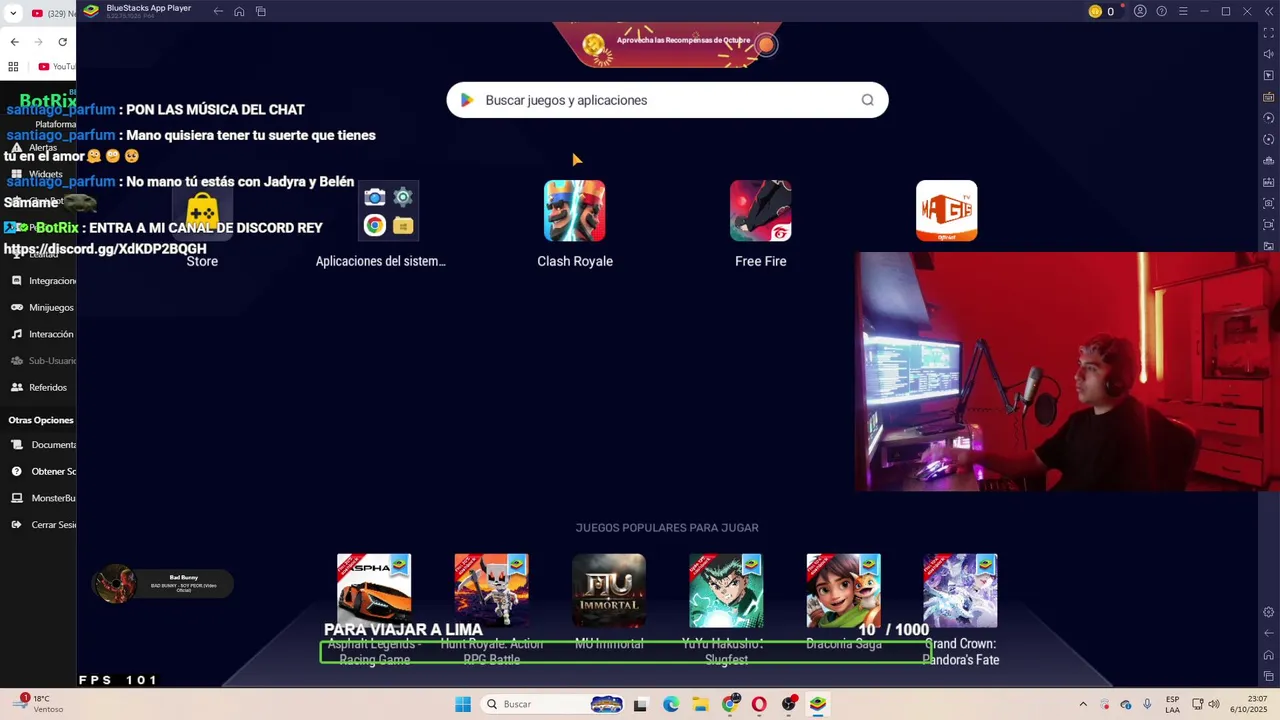The width and height of the screenshot is (1280, 720).
Task: Open Opera browser from the taskbar
Action: (759, 704)
